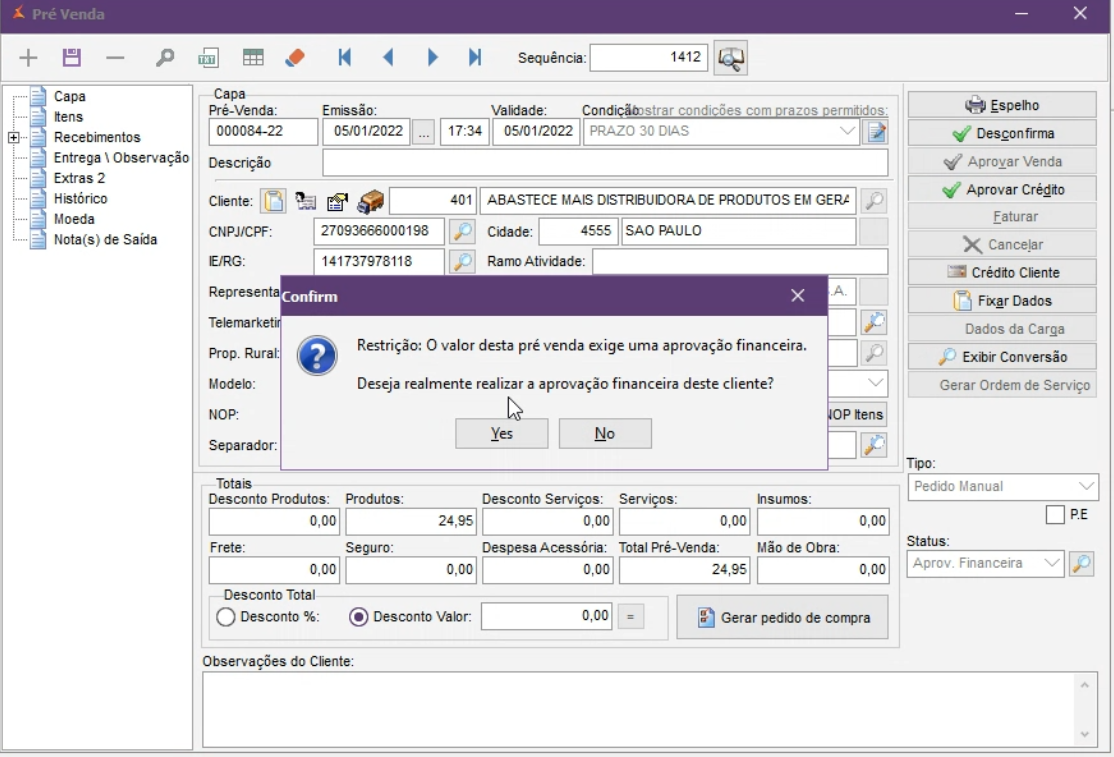Open Histórico in the side tree
Image resolution: width=1114 pixels, height=757 pixels.
click(x=80, y=199)
